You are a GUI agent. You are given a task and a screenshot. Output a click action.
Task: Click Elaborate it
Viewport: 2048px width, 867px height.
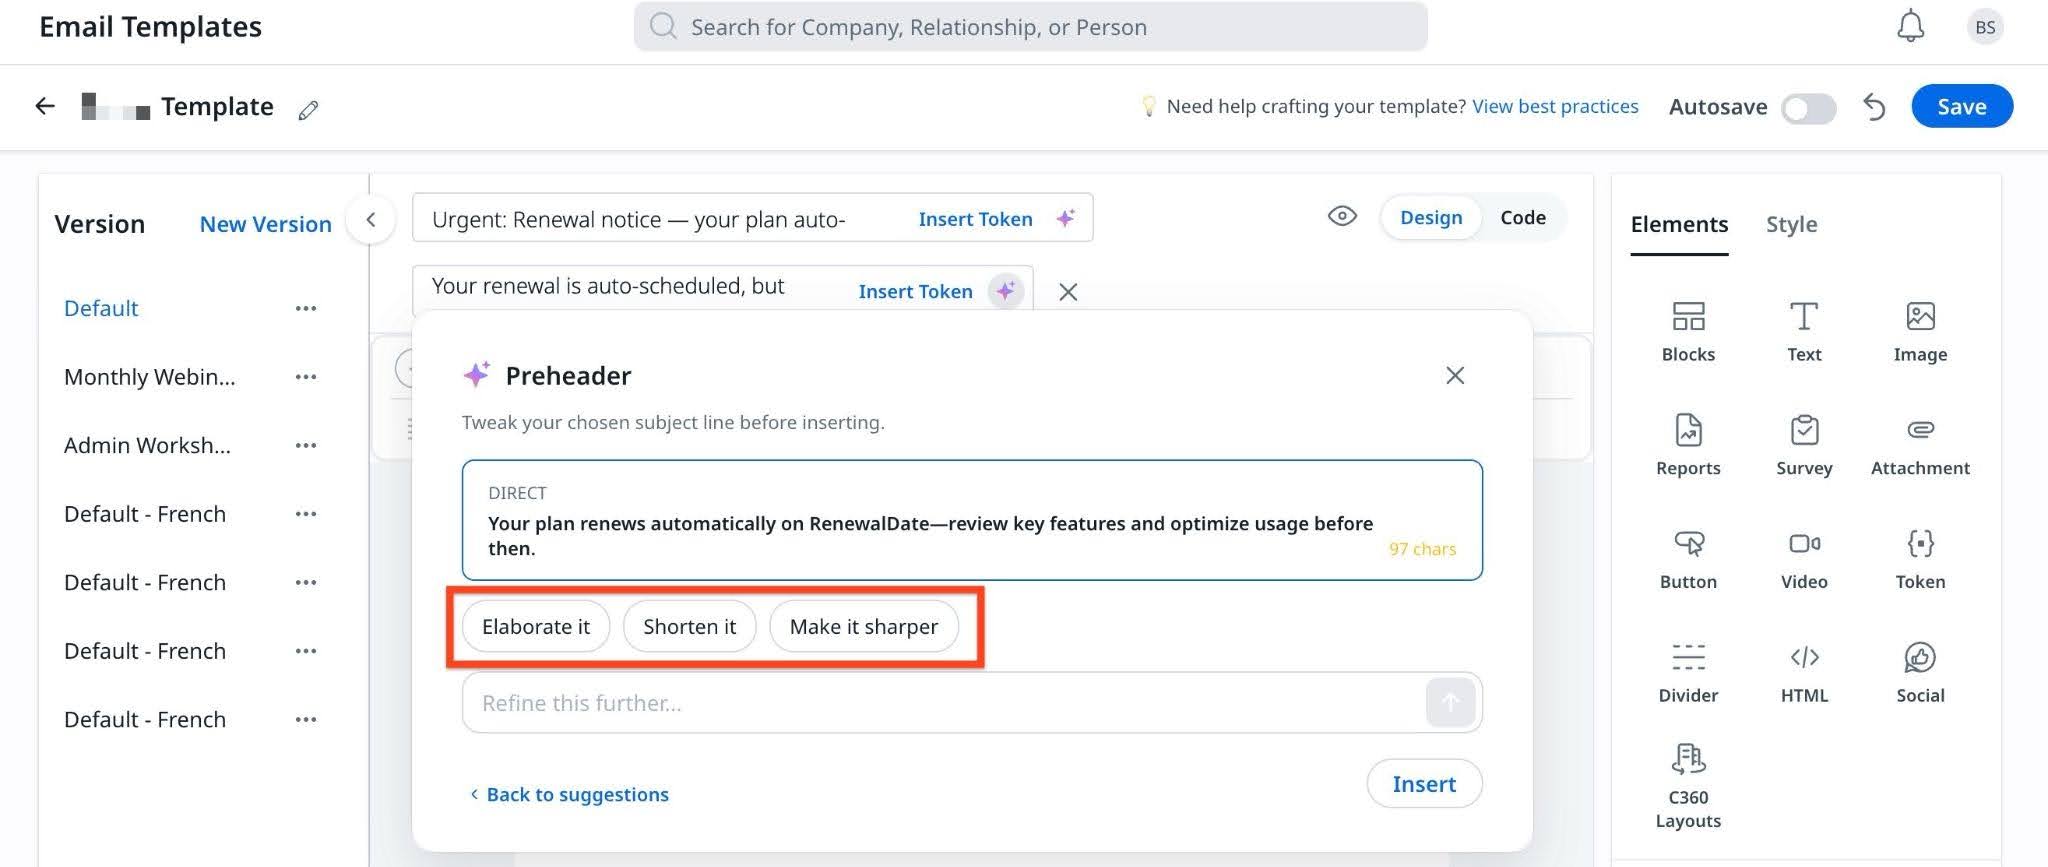(x=535, y=627)
